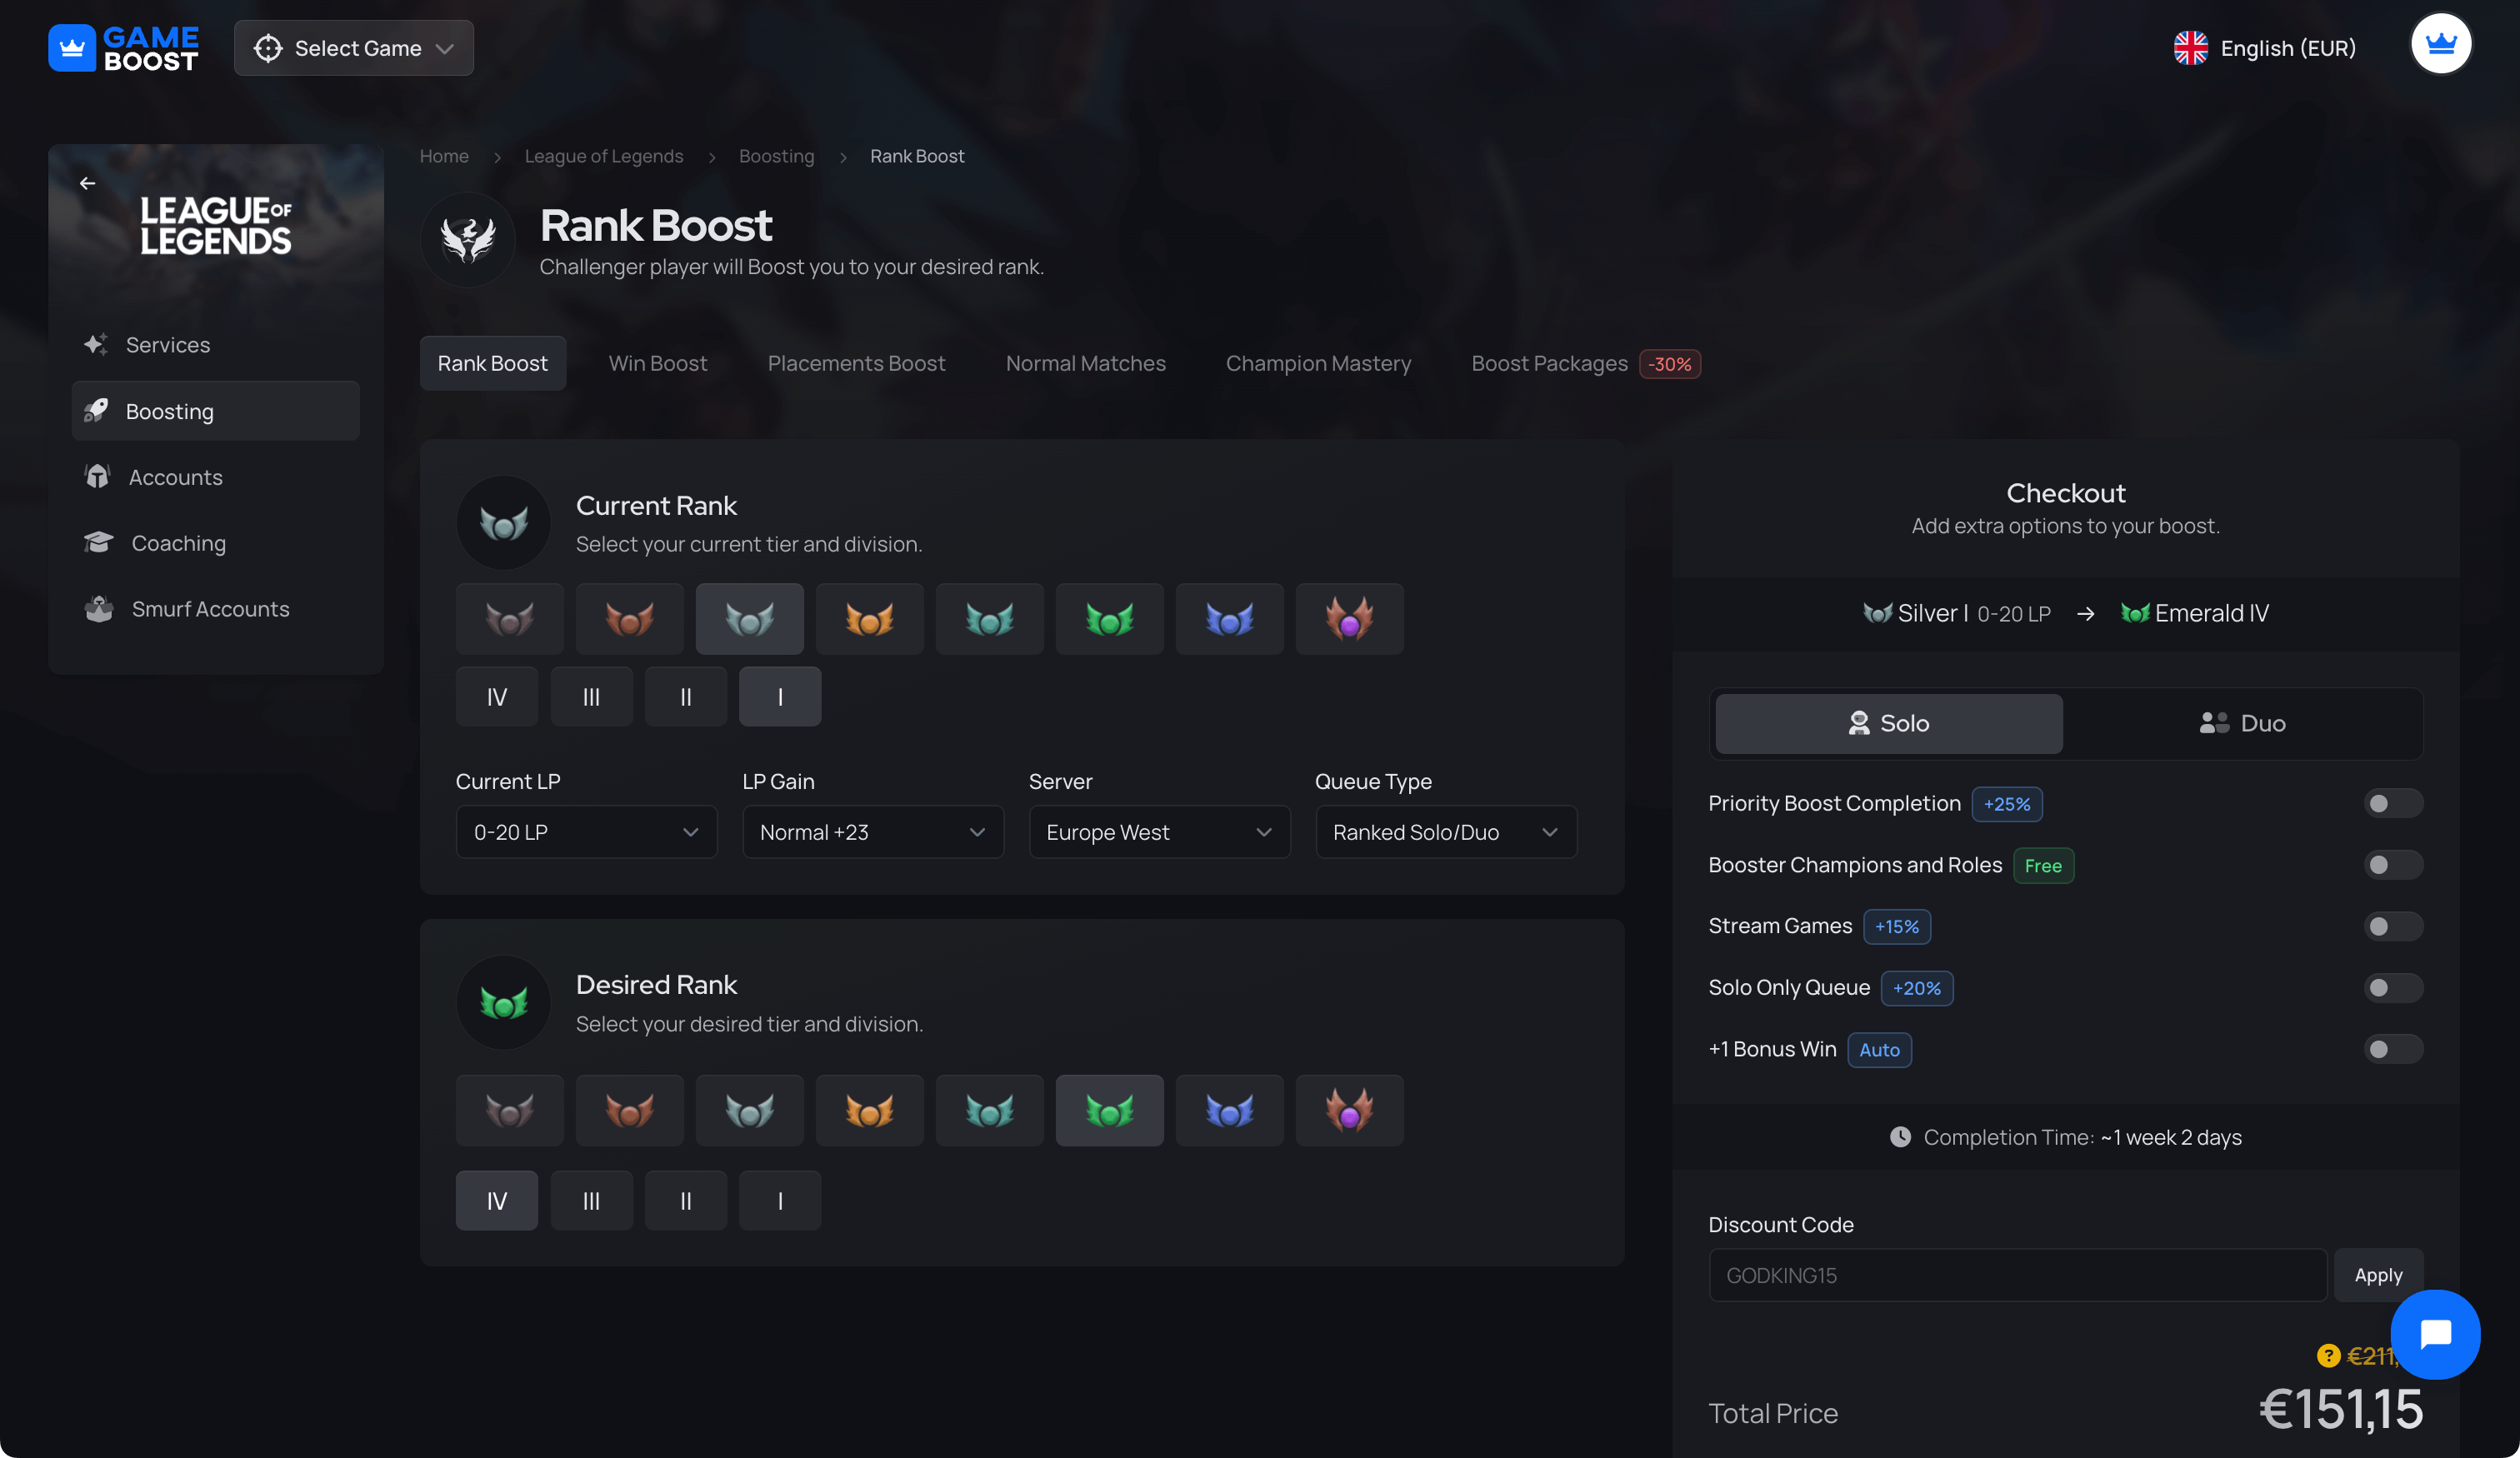Click the Iron rank icon in current rank
The image size is (2520, 1458).
[x=510, y=618]
